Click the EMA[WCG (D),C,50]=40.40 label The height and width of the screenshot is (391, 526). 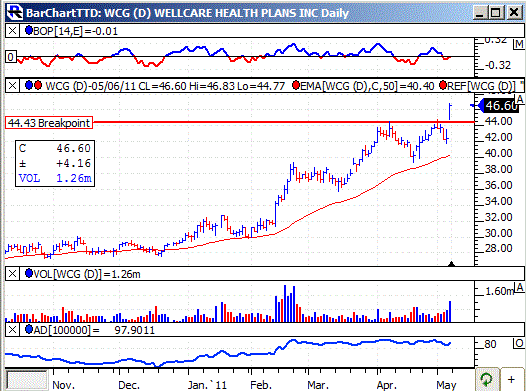(x=367, y=86)
